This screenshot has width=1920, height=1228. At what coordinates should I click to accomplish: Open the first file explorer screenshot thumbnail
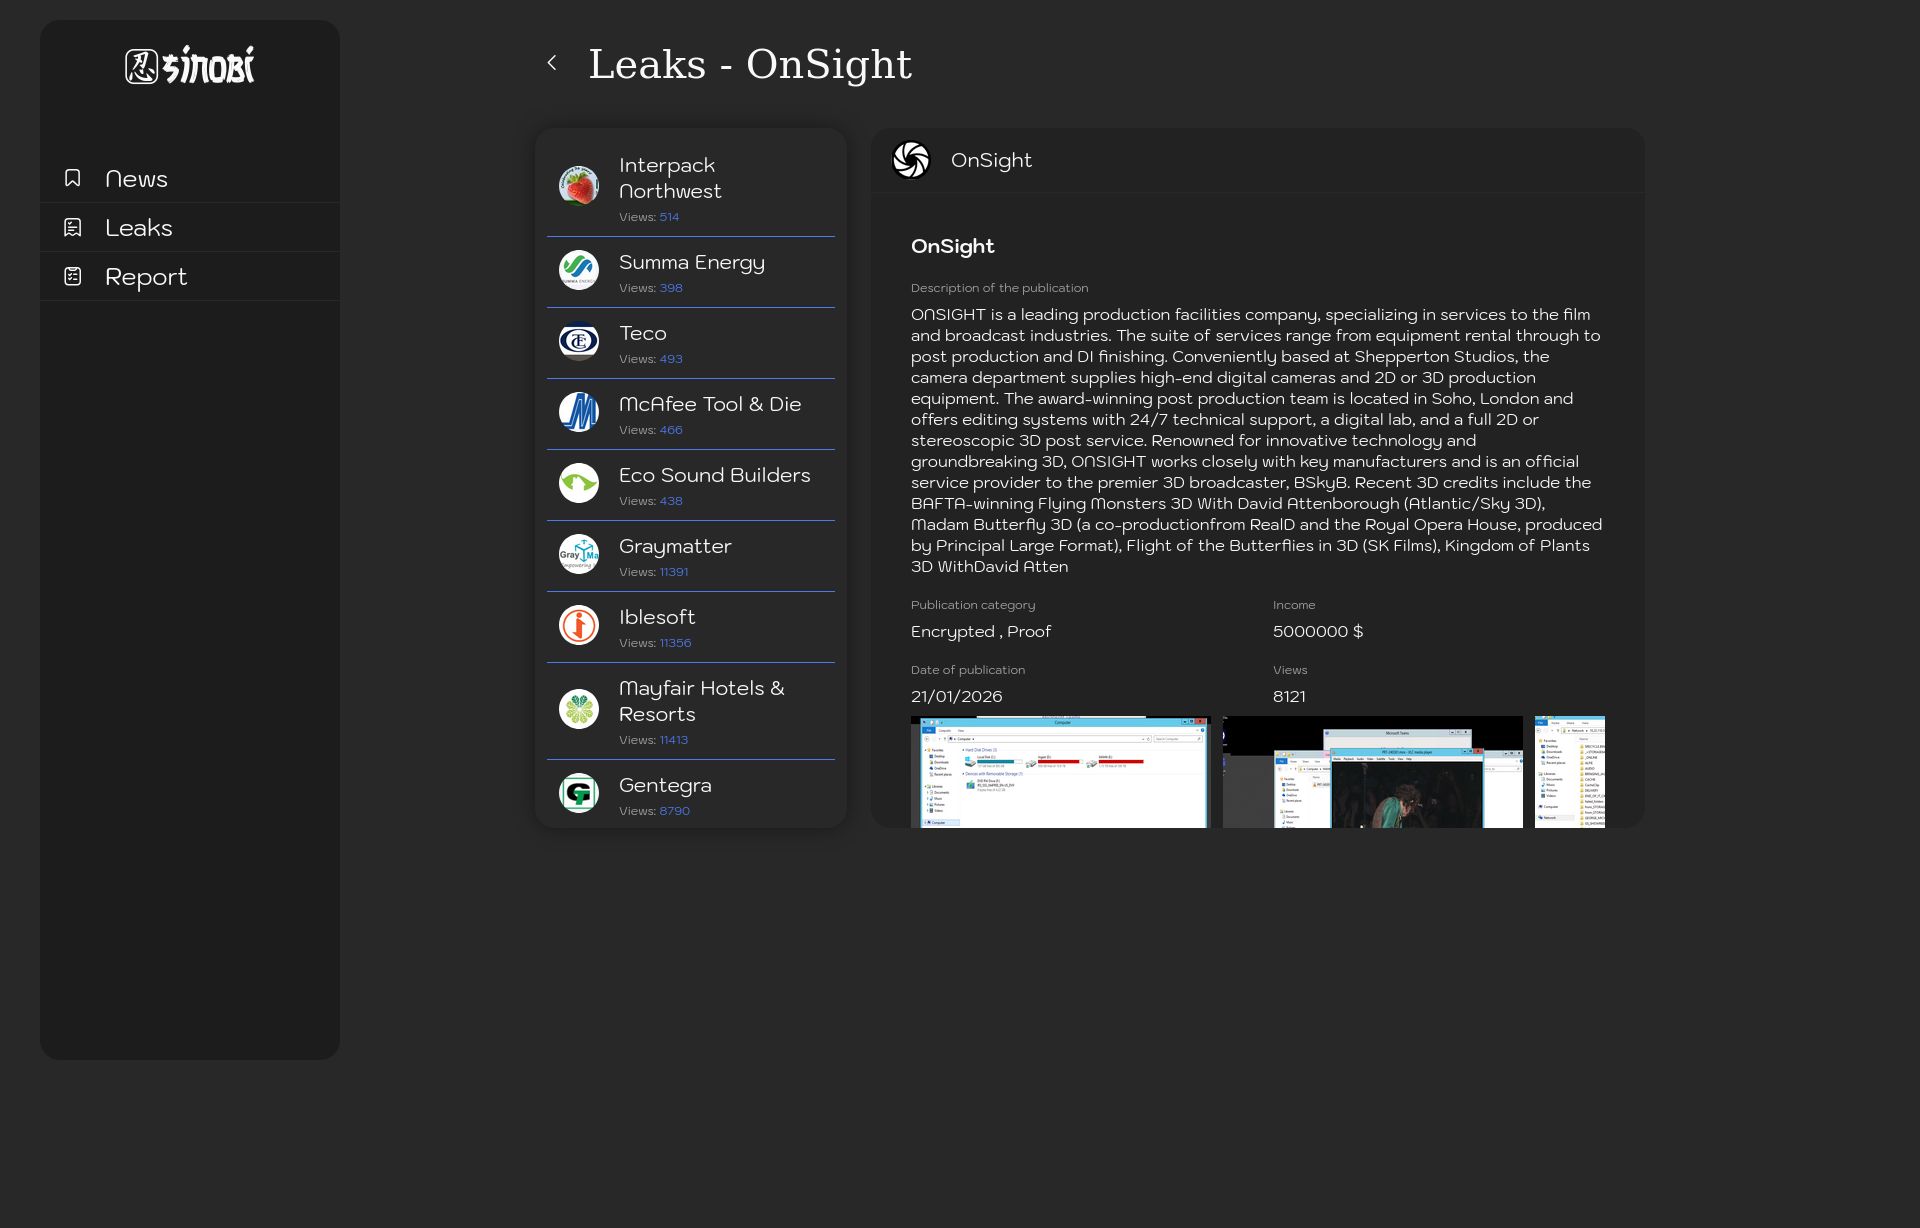pos(1060,771)
